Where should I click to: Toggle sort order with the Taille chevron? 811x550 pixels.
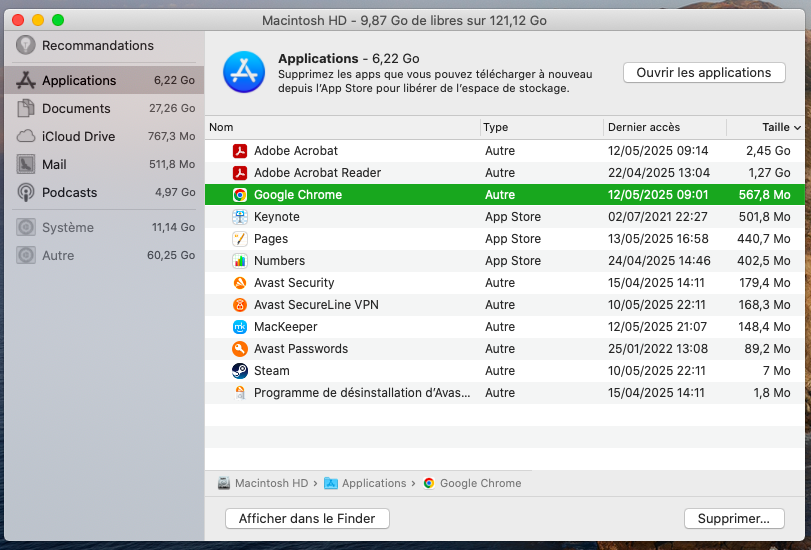(x=797, y=128)
